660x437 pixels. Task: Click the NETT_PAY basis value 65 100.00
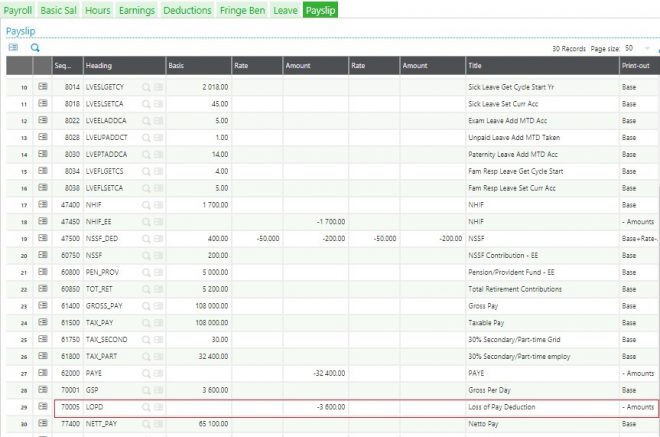coord(208,424)
